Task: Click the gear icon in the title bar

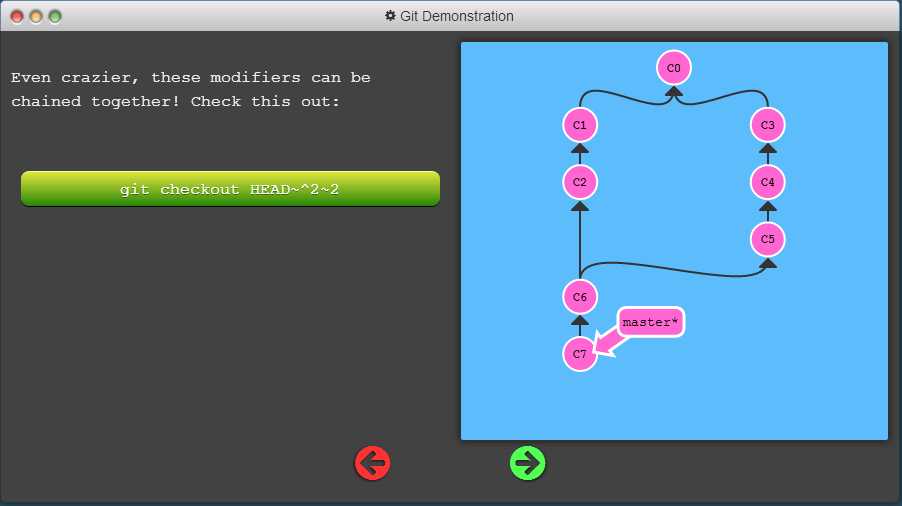Action: point(390,16)
